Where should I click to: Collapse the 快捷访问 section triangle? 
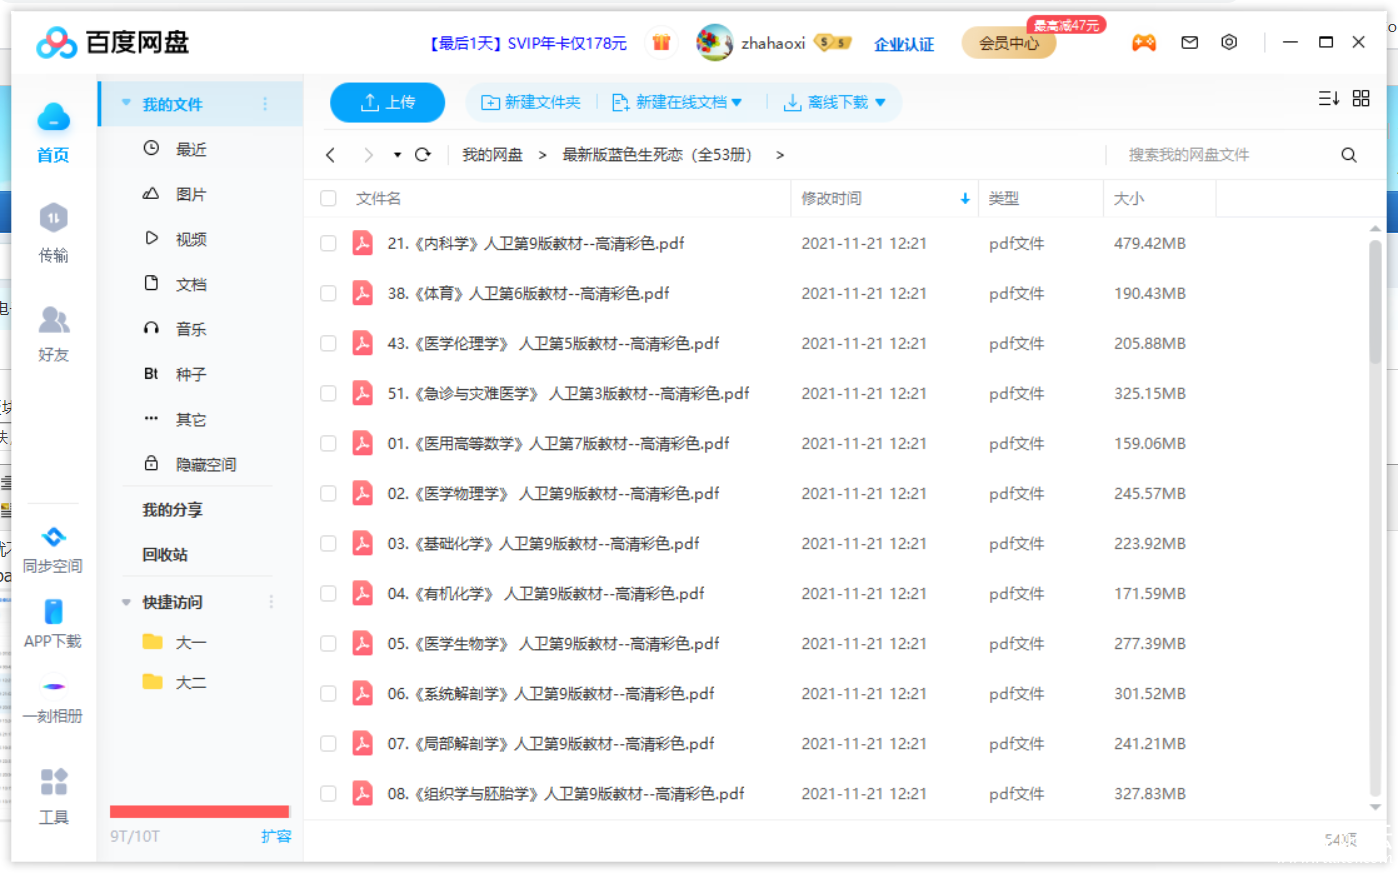tap(126, 602)
